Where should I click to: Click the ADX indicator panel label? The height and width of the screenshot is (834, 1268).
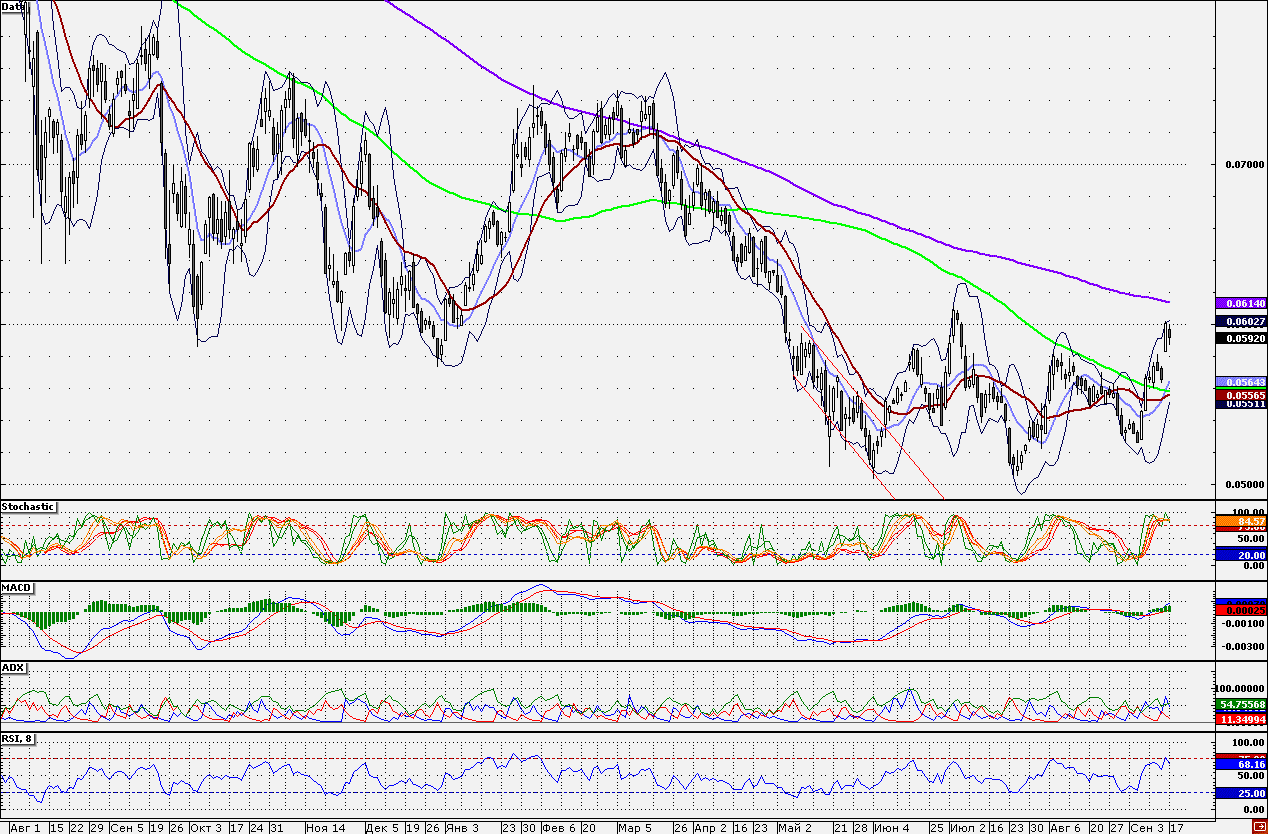[x=14, y=667]
